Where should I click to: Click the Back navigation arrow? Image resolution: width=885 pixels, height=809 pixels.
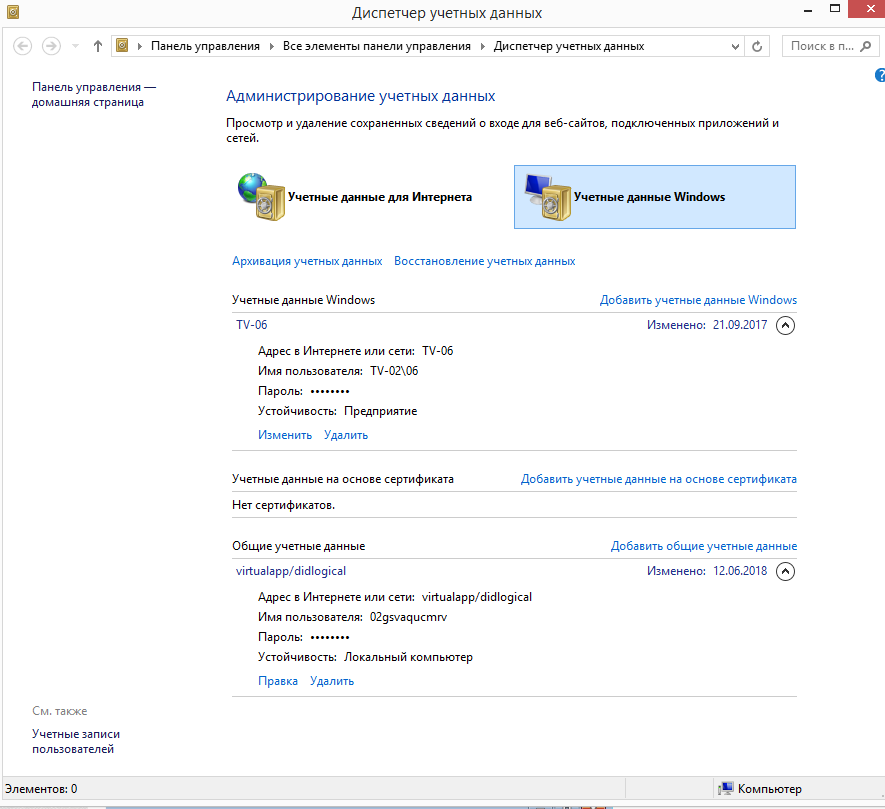coord(22,46)
